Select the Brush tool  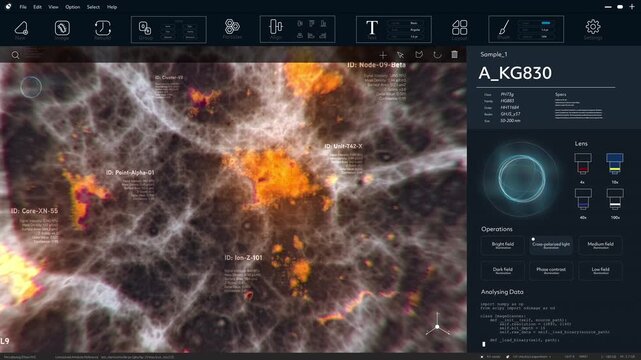click(x=504, y=28)
